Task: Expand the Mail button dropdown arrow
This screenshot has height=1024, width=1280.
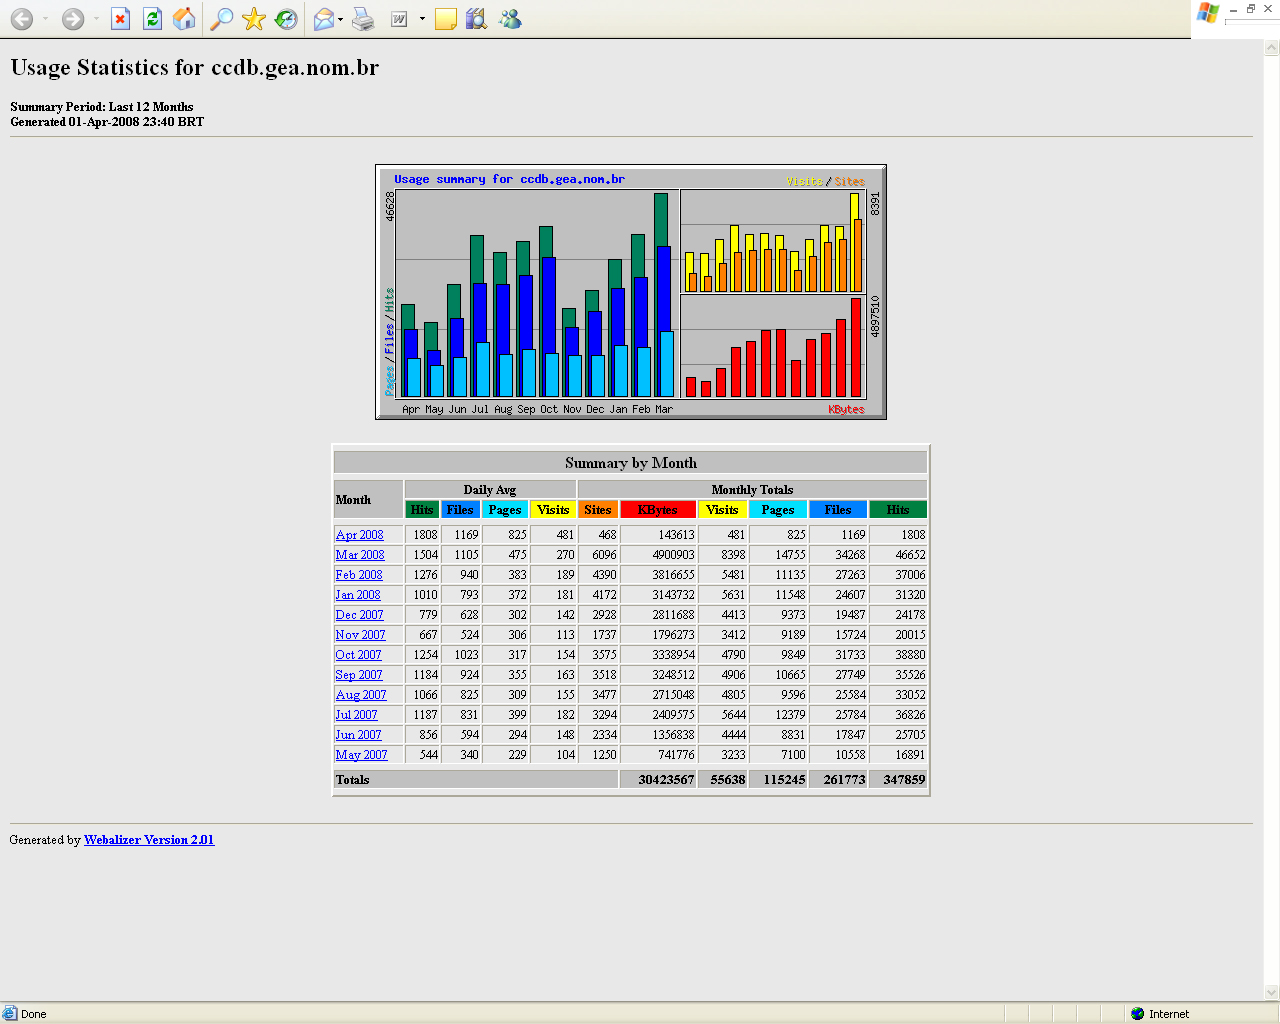Action: [341, 19]
